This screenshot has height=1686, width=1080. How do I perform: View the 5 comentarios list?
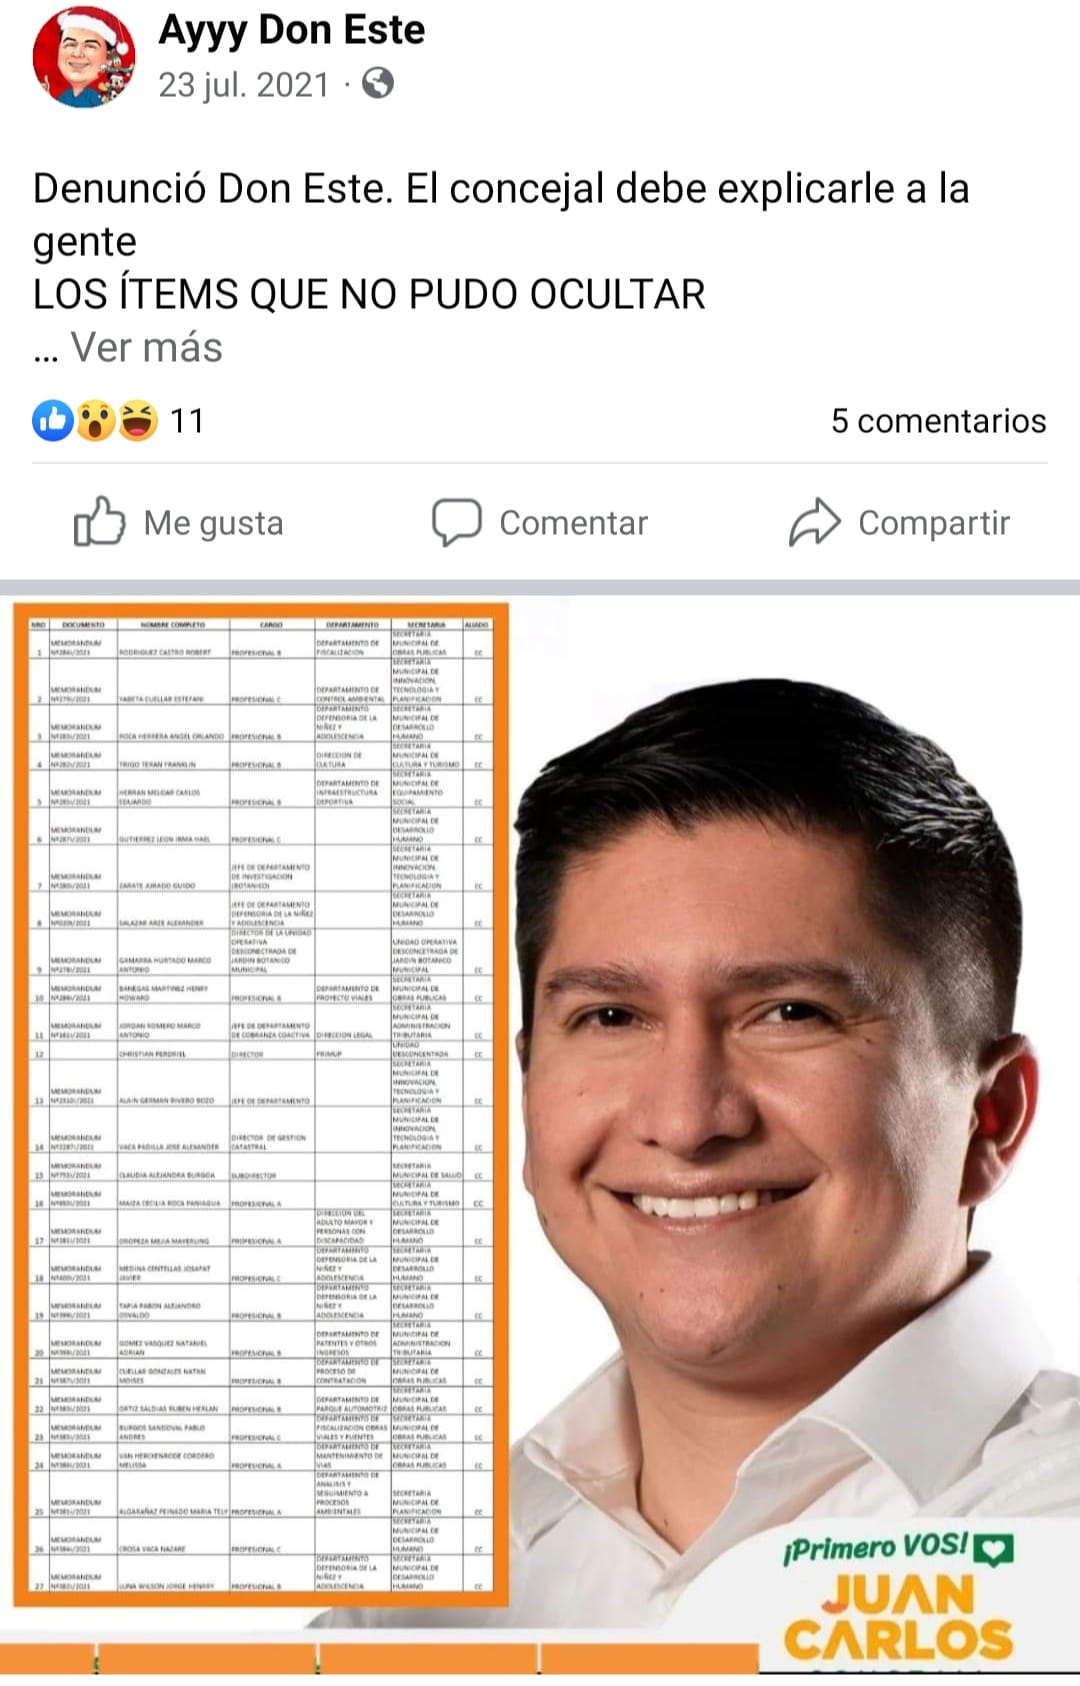pyautogui.click(x=938, y=421)
